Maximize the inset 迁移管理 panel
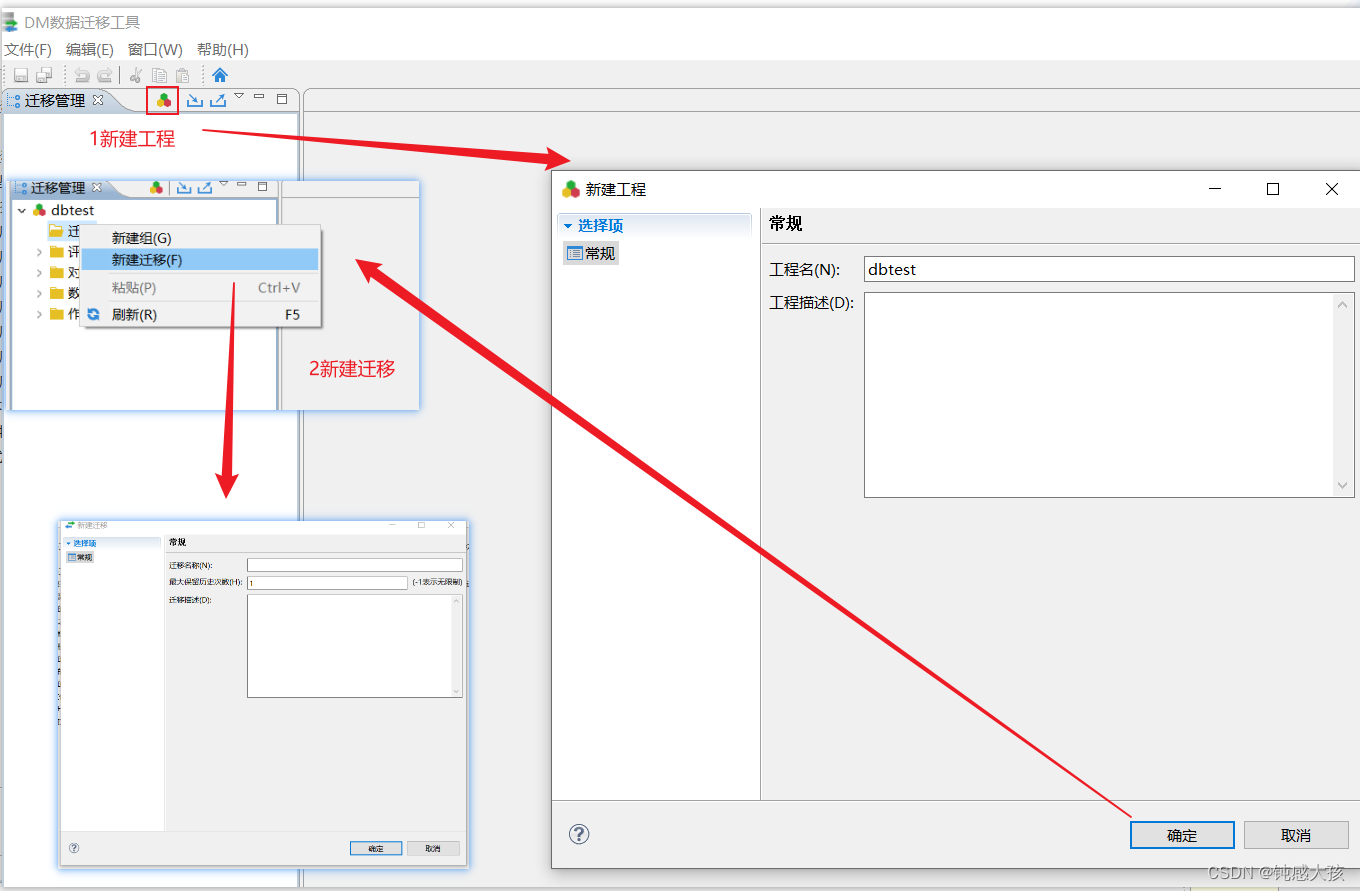Screen dimensions: 1360x891 coord(263,186)
